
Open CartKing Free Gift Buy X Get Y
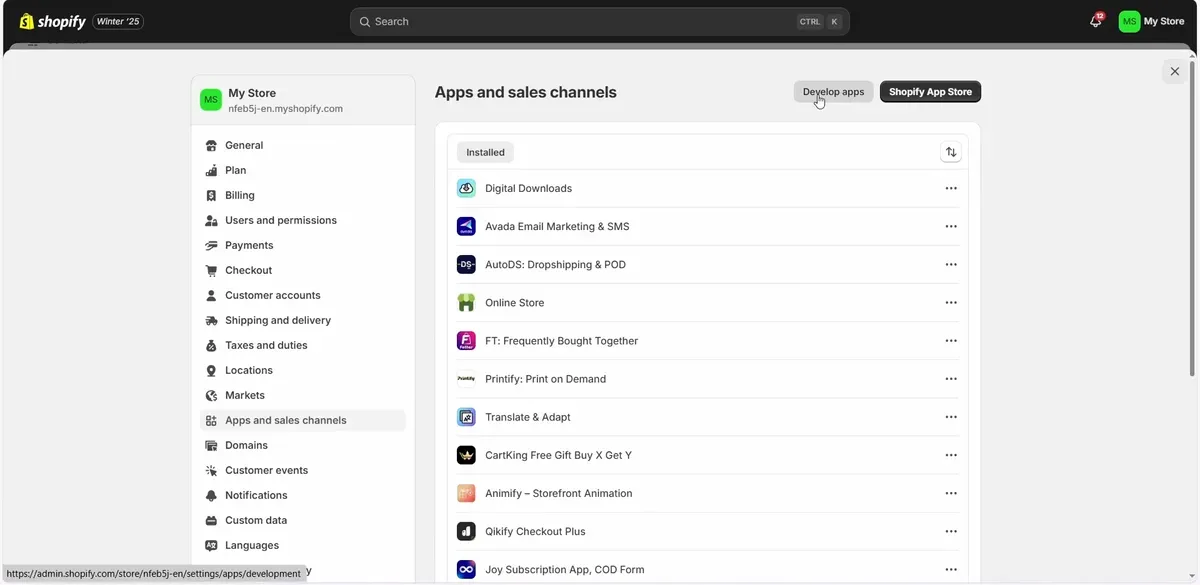click(x=558, y=455)
